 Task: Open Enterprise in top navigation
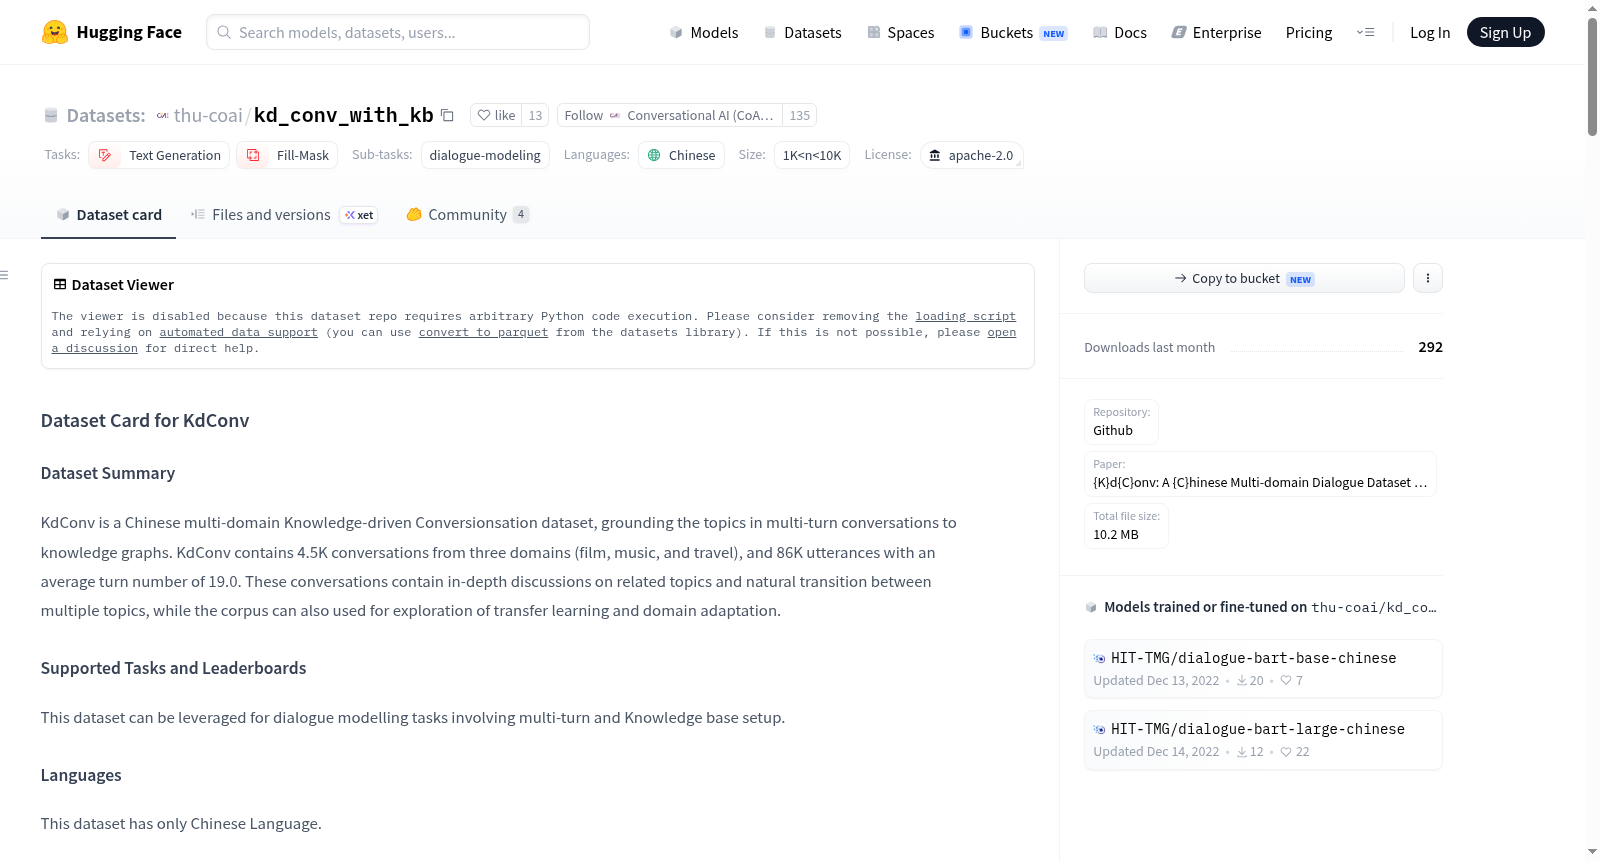tap(1216, 32)
